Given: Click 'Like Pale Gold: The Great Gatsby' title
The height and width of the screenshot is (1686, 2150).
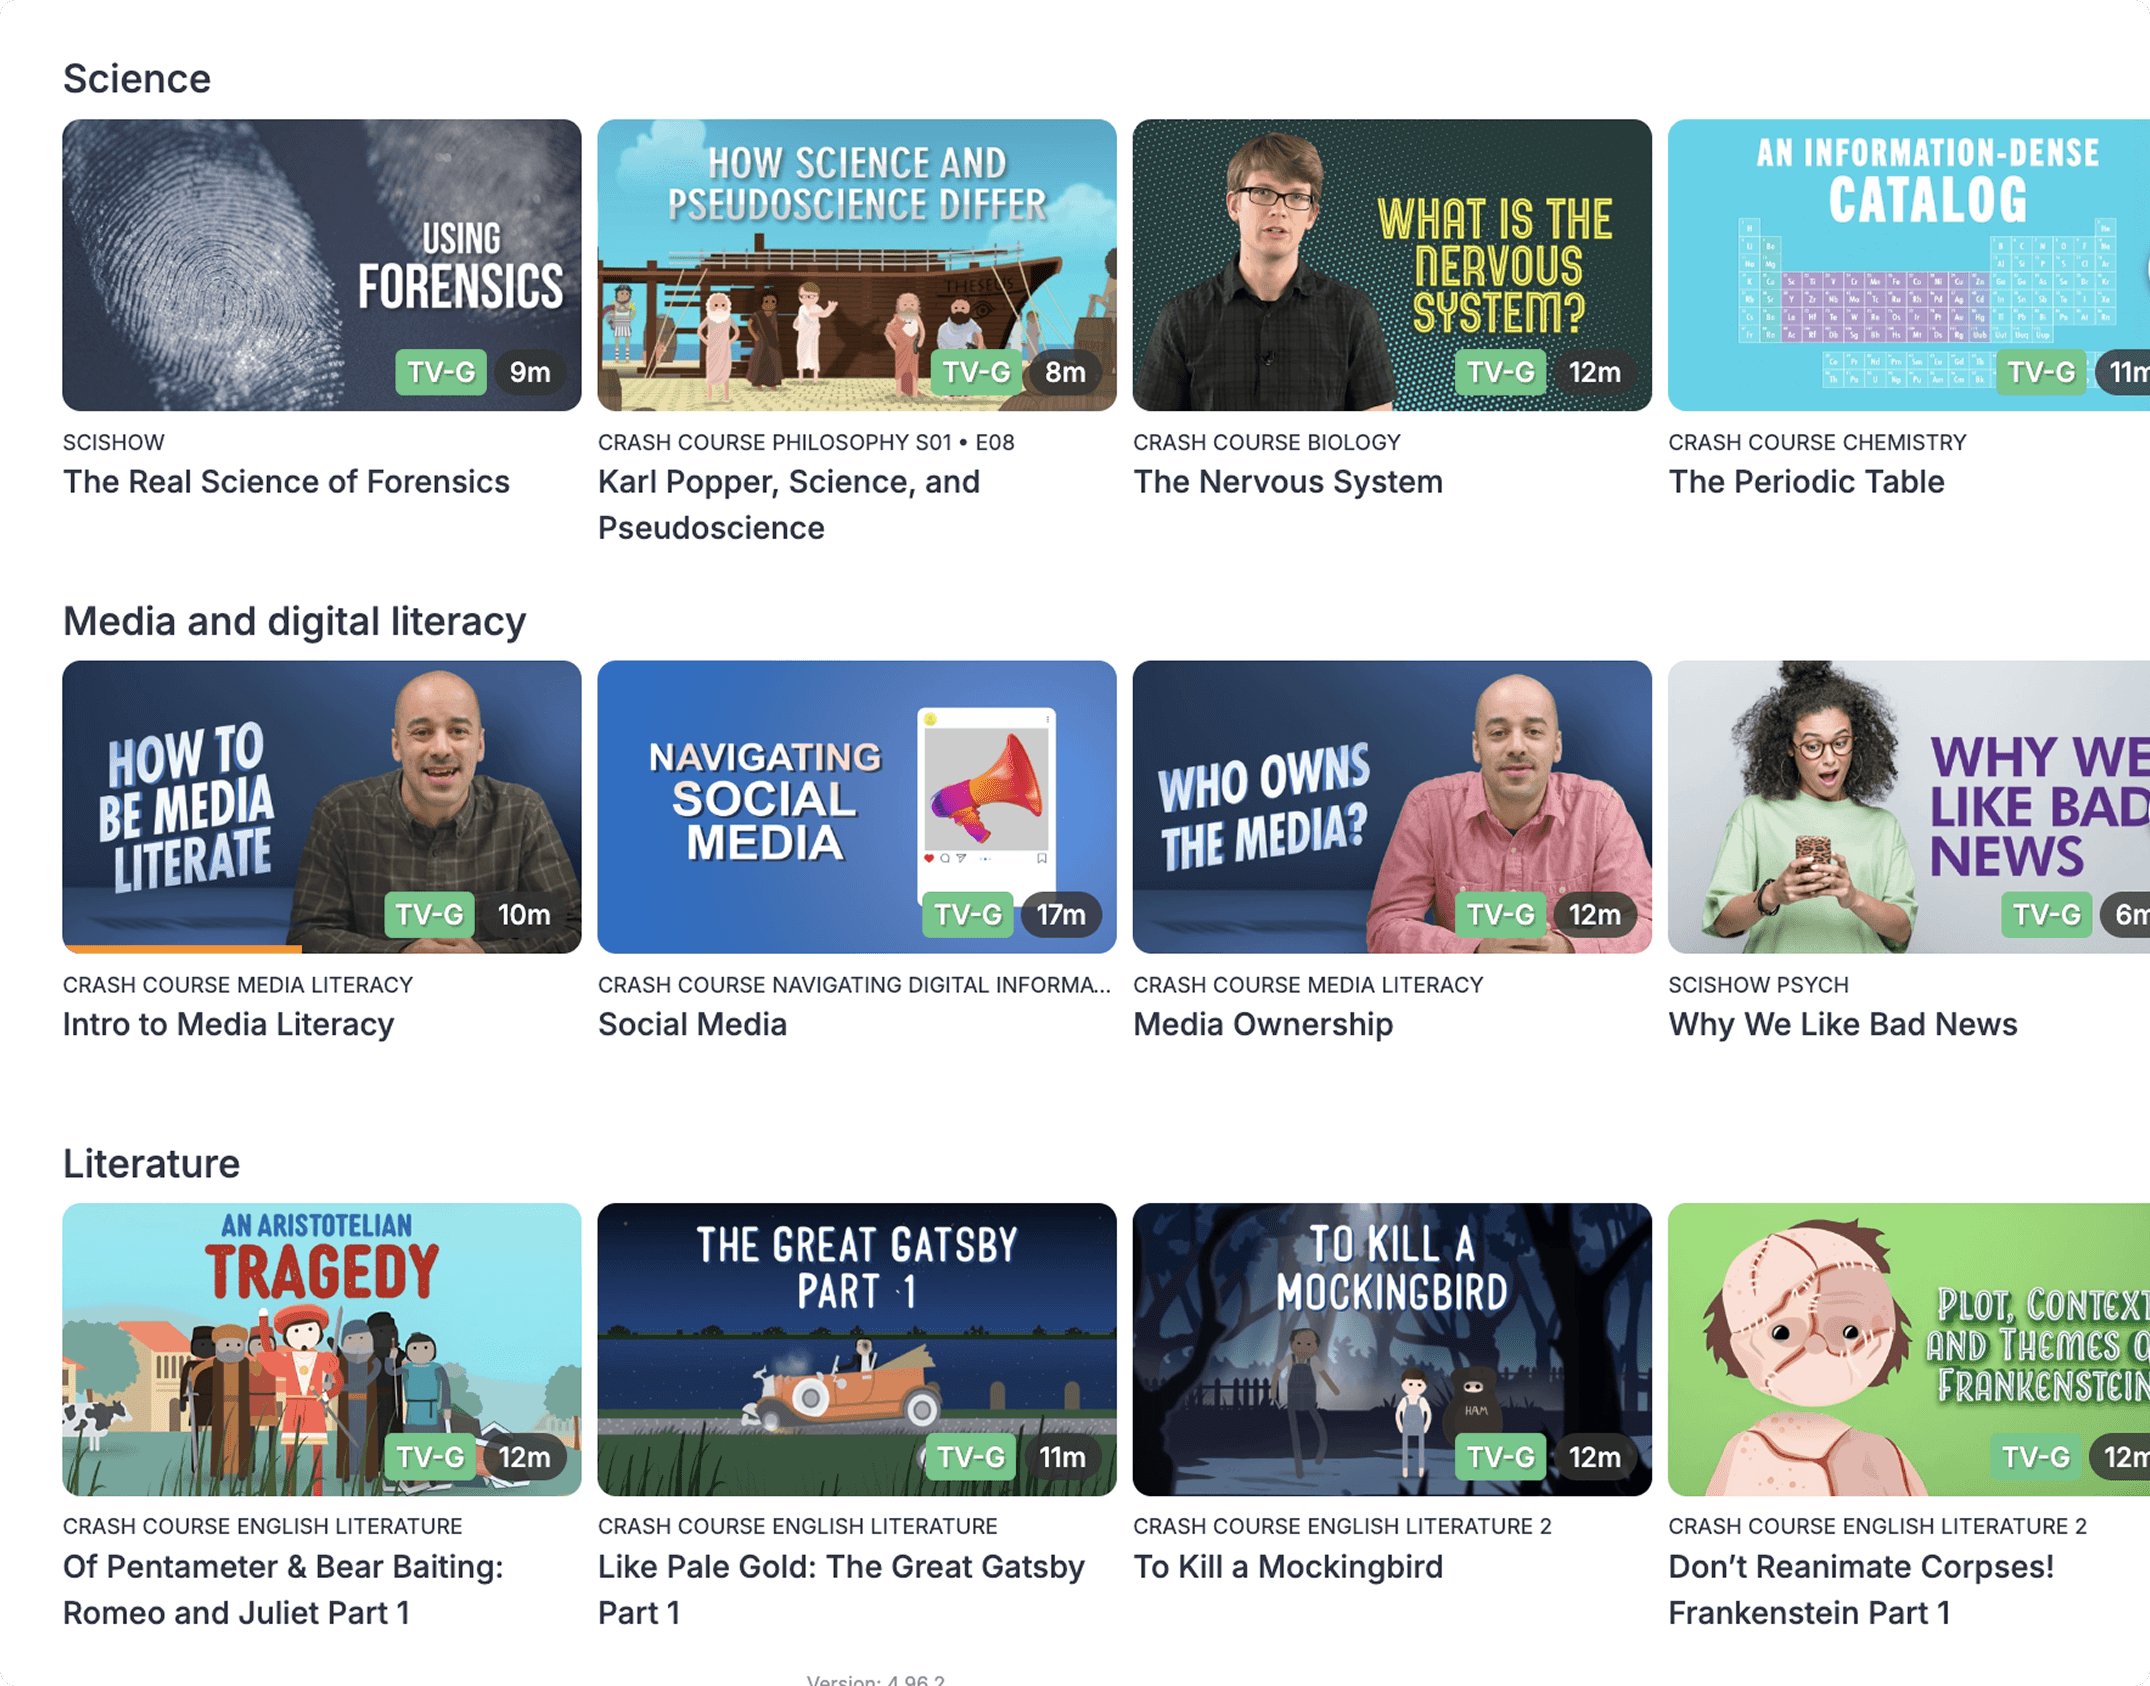Looking at the screenshot, I should pyautogui.click(x=841, y=1589).
